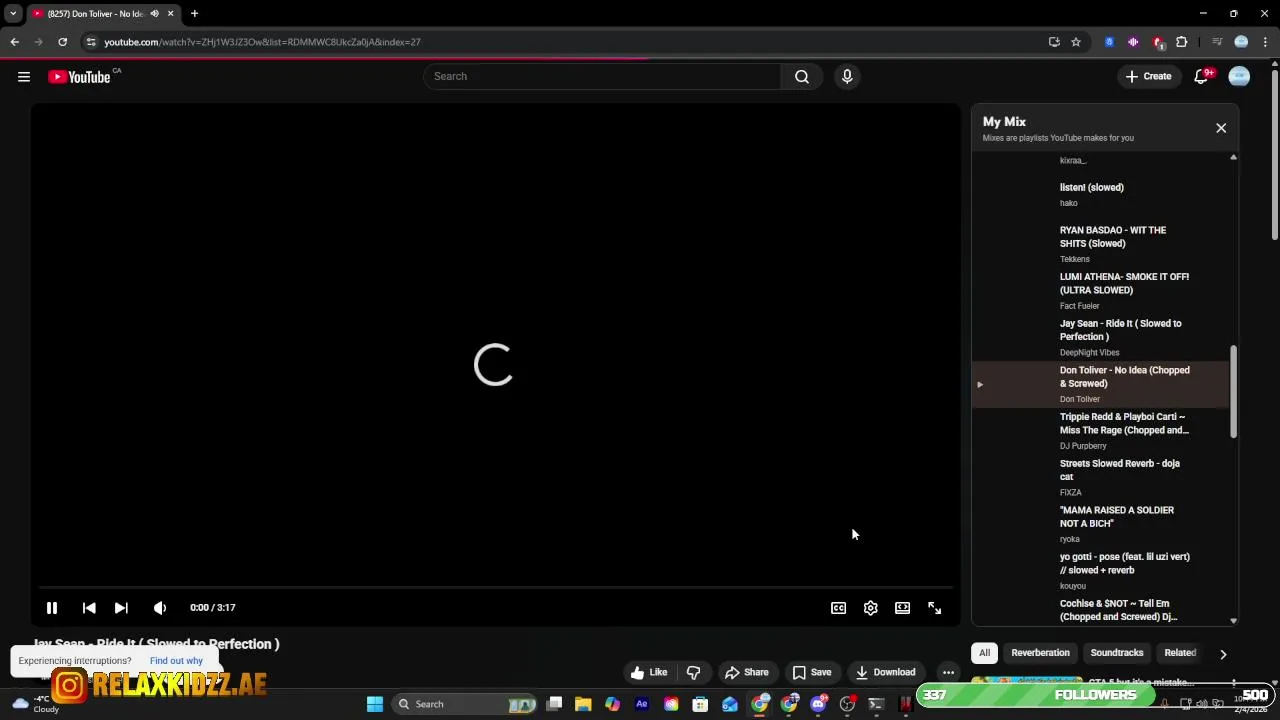Click the taskbar Search box
This screenshot has width=1280, height=720.
pos(465,704)
